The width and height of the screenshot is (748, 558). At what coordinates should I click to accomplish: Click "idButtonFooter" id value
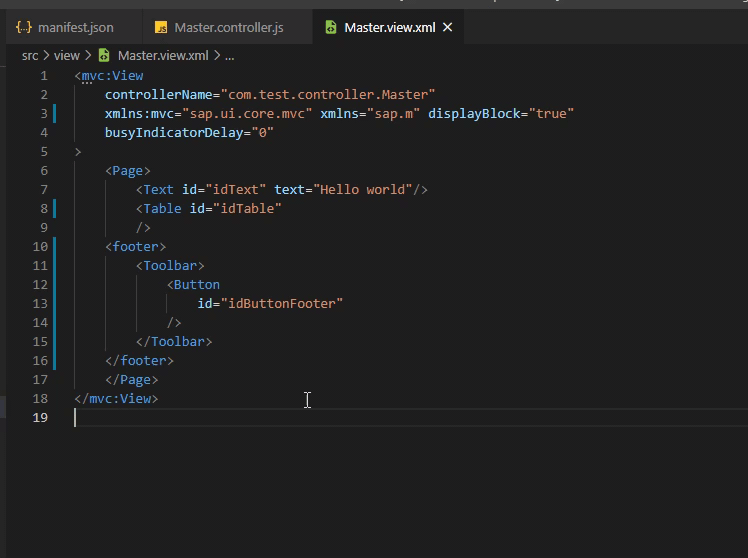click(x=281, y=303)
